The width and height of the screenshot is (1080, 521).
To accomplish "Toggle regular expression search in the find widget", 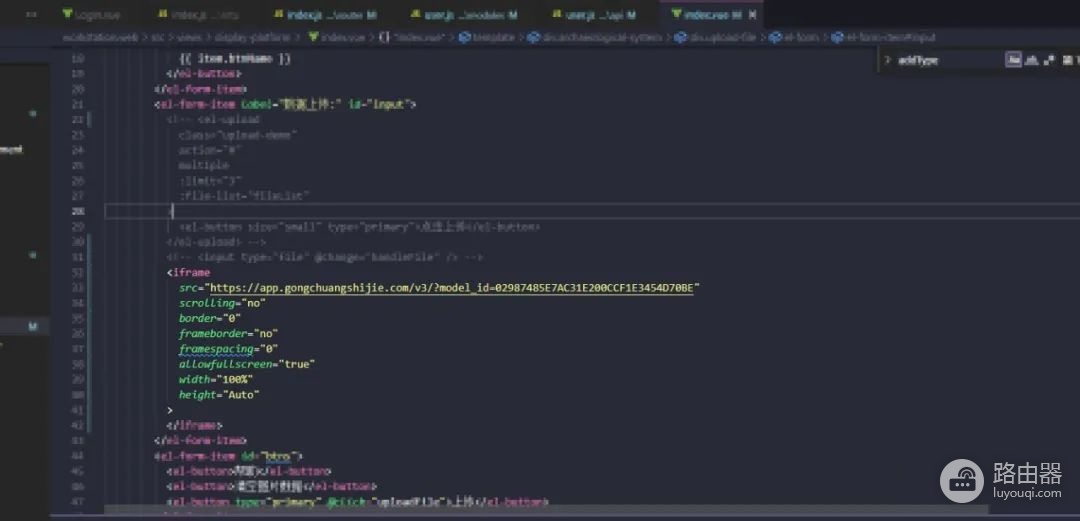I will (1049, 60).
